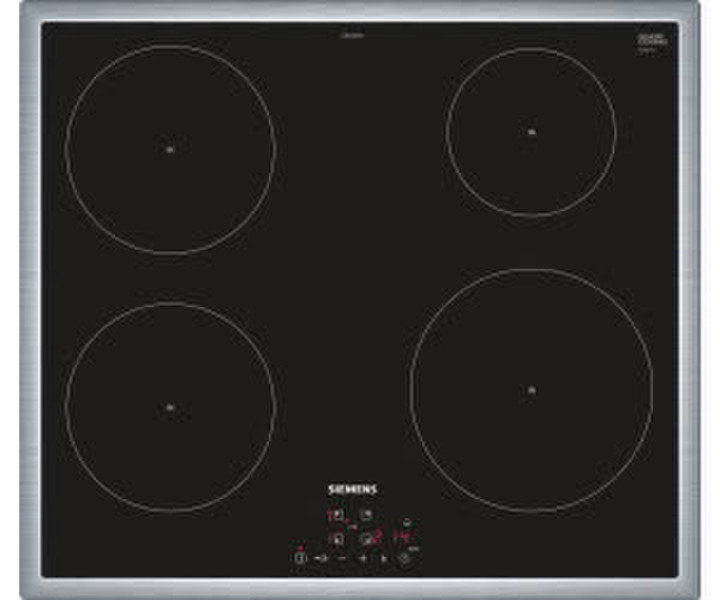Screen dimensions: 720x600
Task: Click the induction label in top right corner
Action: point(651,42)
